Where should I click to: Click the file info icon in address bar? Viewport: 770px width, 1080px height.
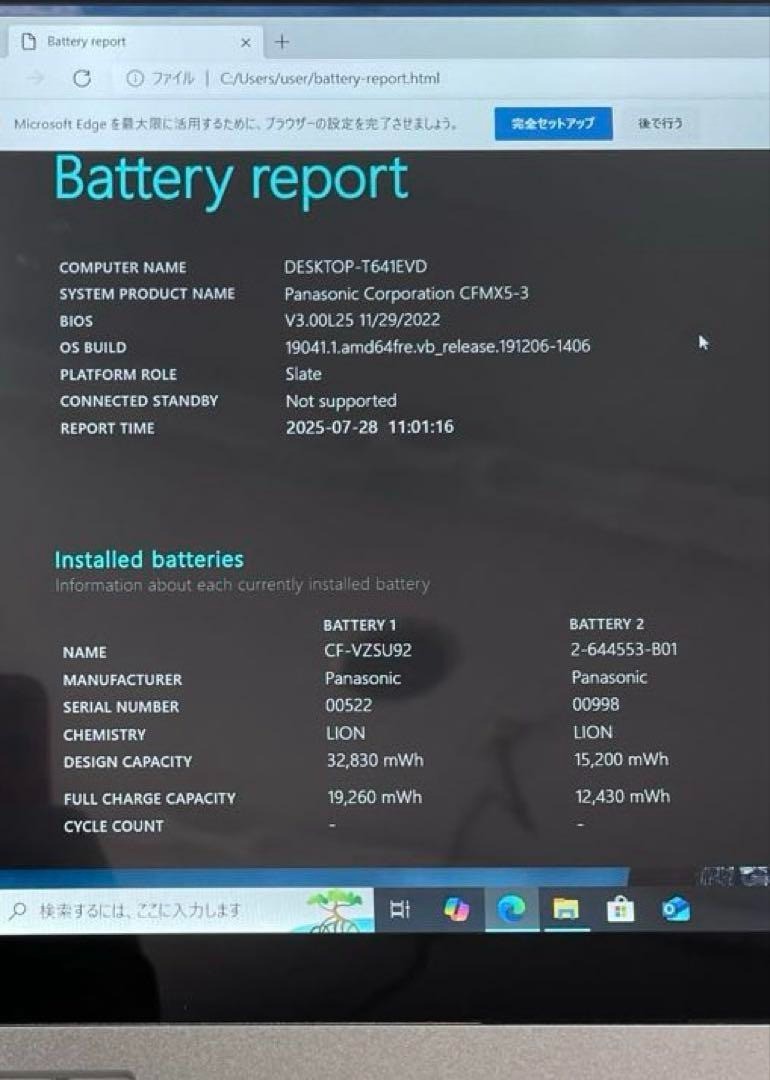click(x=134, y=79)
